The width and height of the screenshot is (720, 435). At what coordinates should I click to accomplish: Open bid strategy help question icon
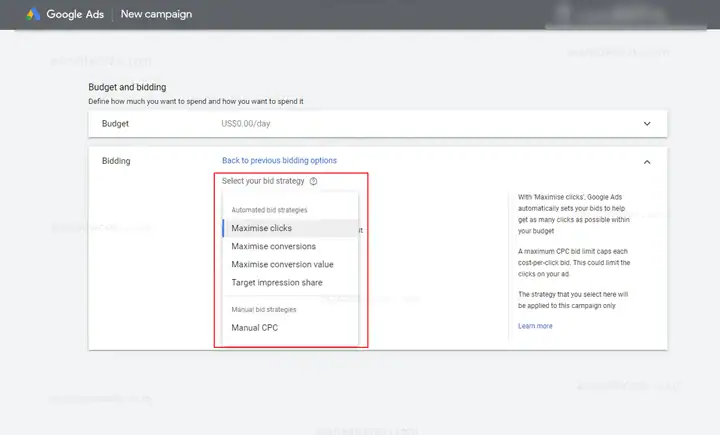point(313,181)
